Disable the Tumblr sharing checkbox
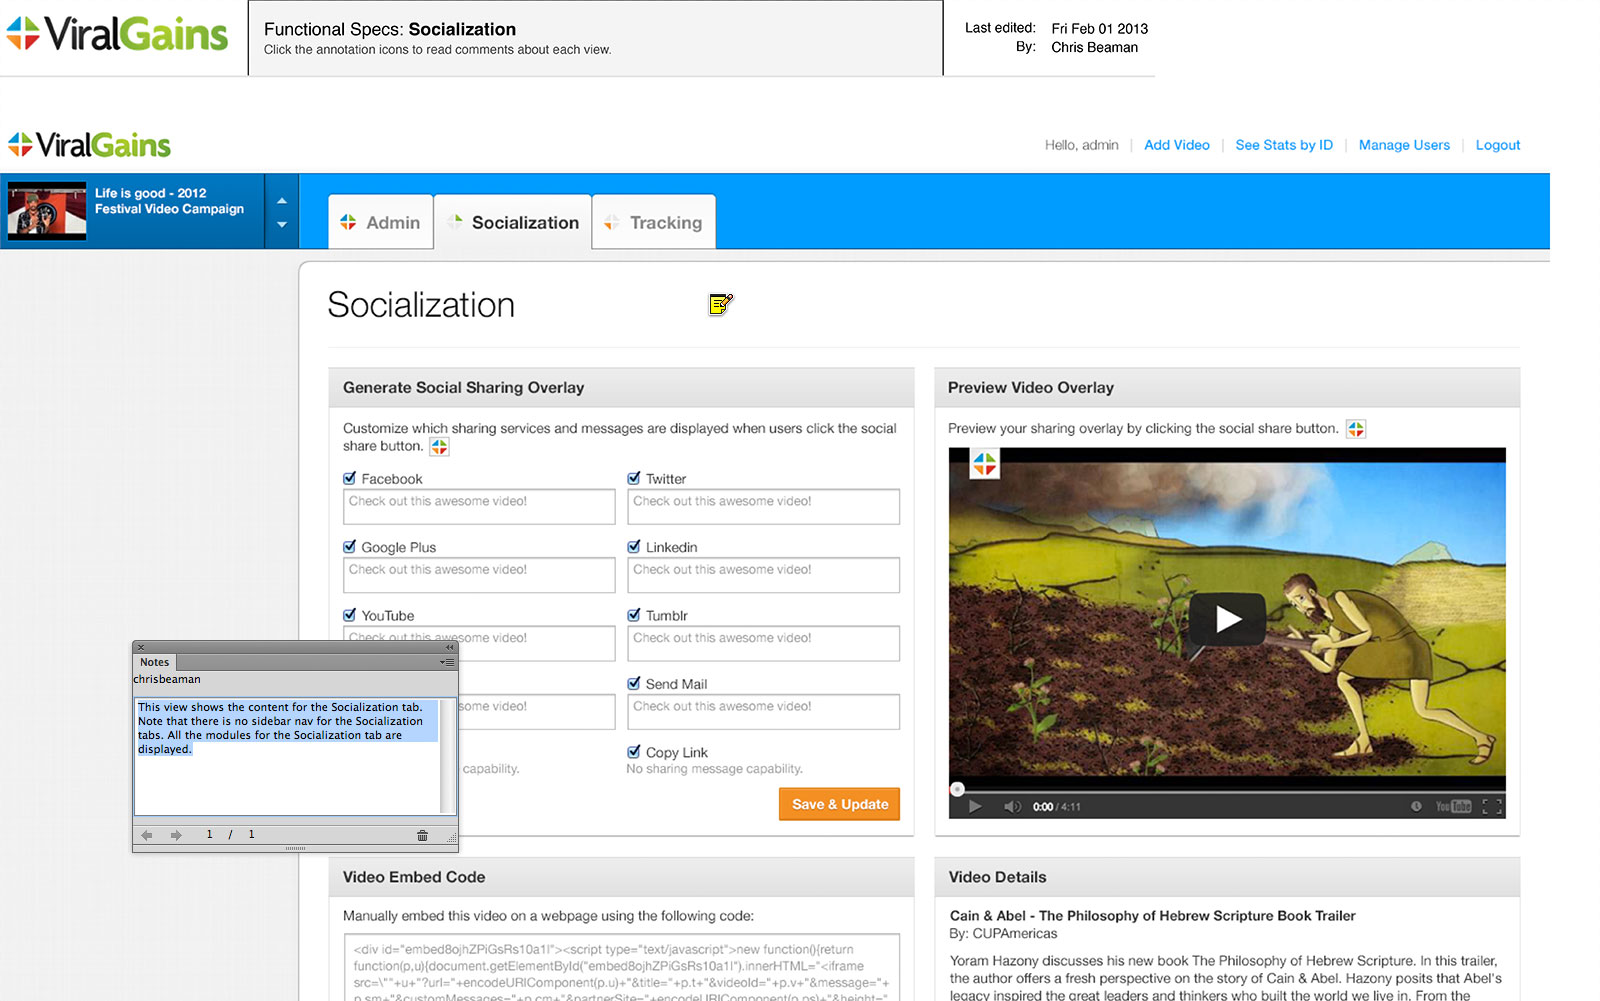 pos(633,615)
